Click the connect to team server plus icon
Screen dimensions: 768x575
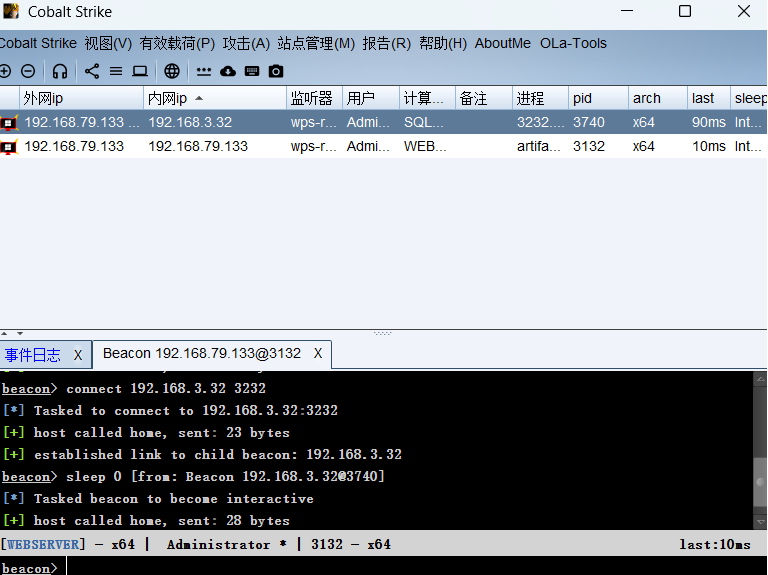(x=5, y=72)
